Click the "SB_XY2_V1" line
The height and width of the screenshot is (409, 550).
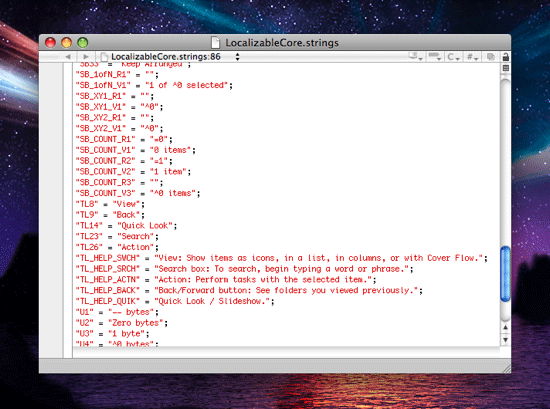[x=119, y=128]
